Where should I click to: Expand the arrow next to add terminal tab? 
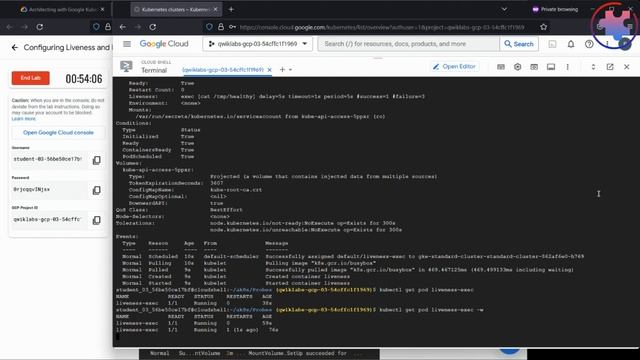[290, 70]
